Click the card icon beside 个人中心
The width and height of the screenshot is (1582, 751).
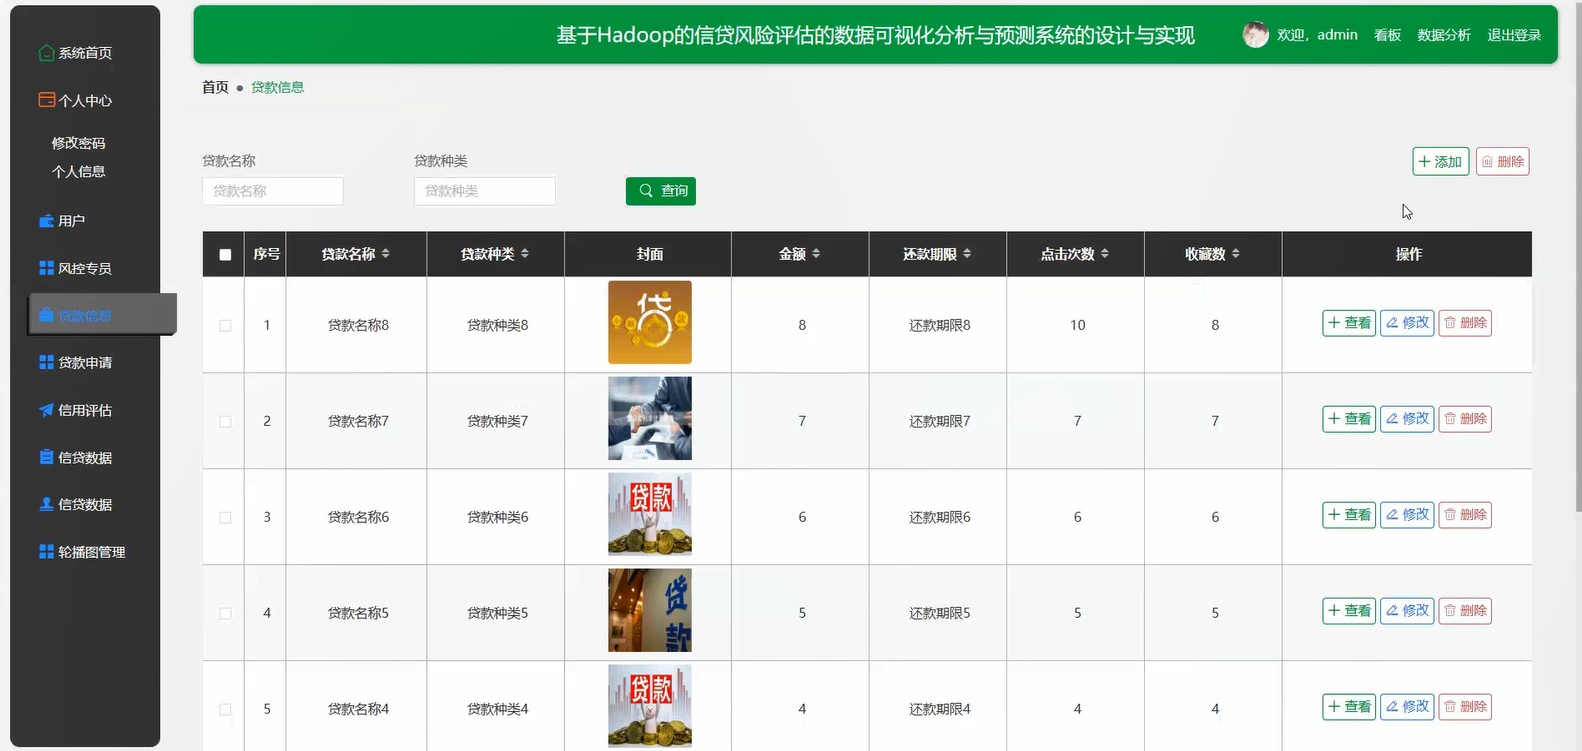46,100
